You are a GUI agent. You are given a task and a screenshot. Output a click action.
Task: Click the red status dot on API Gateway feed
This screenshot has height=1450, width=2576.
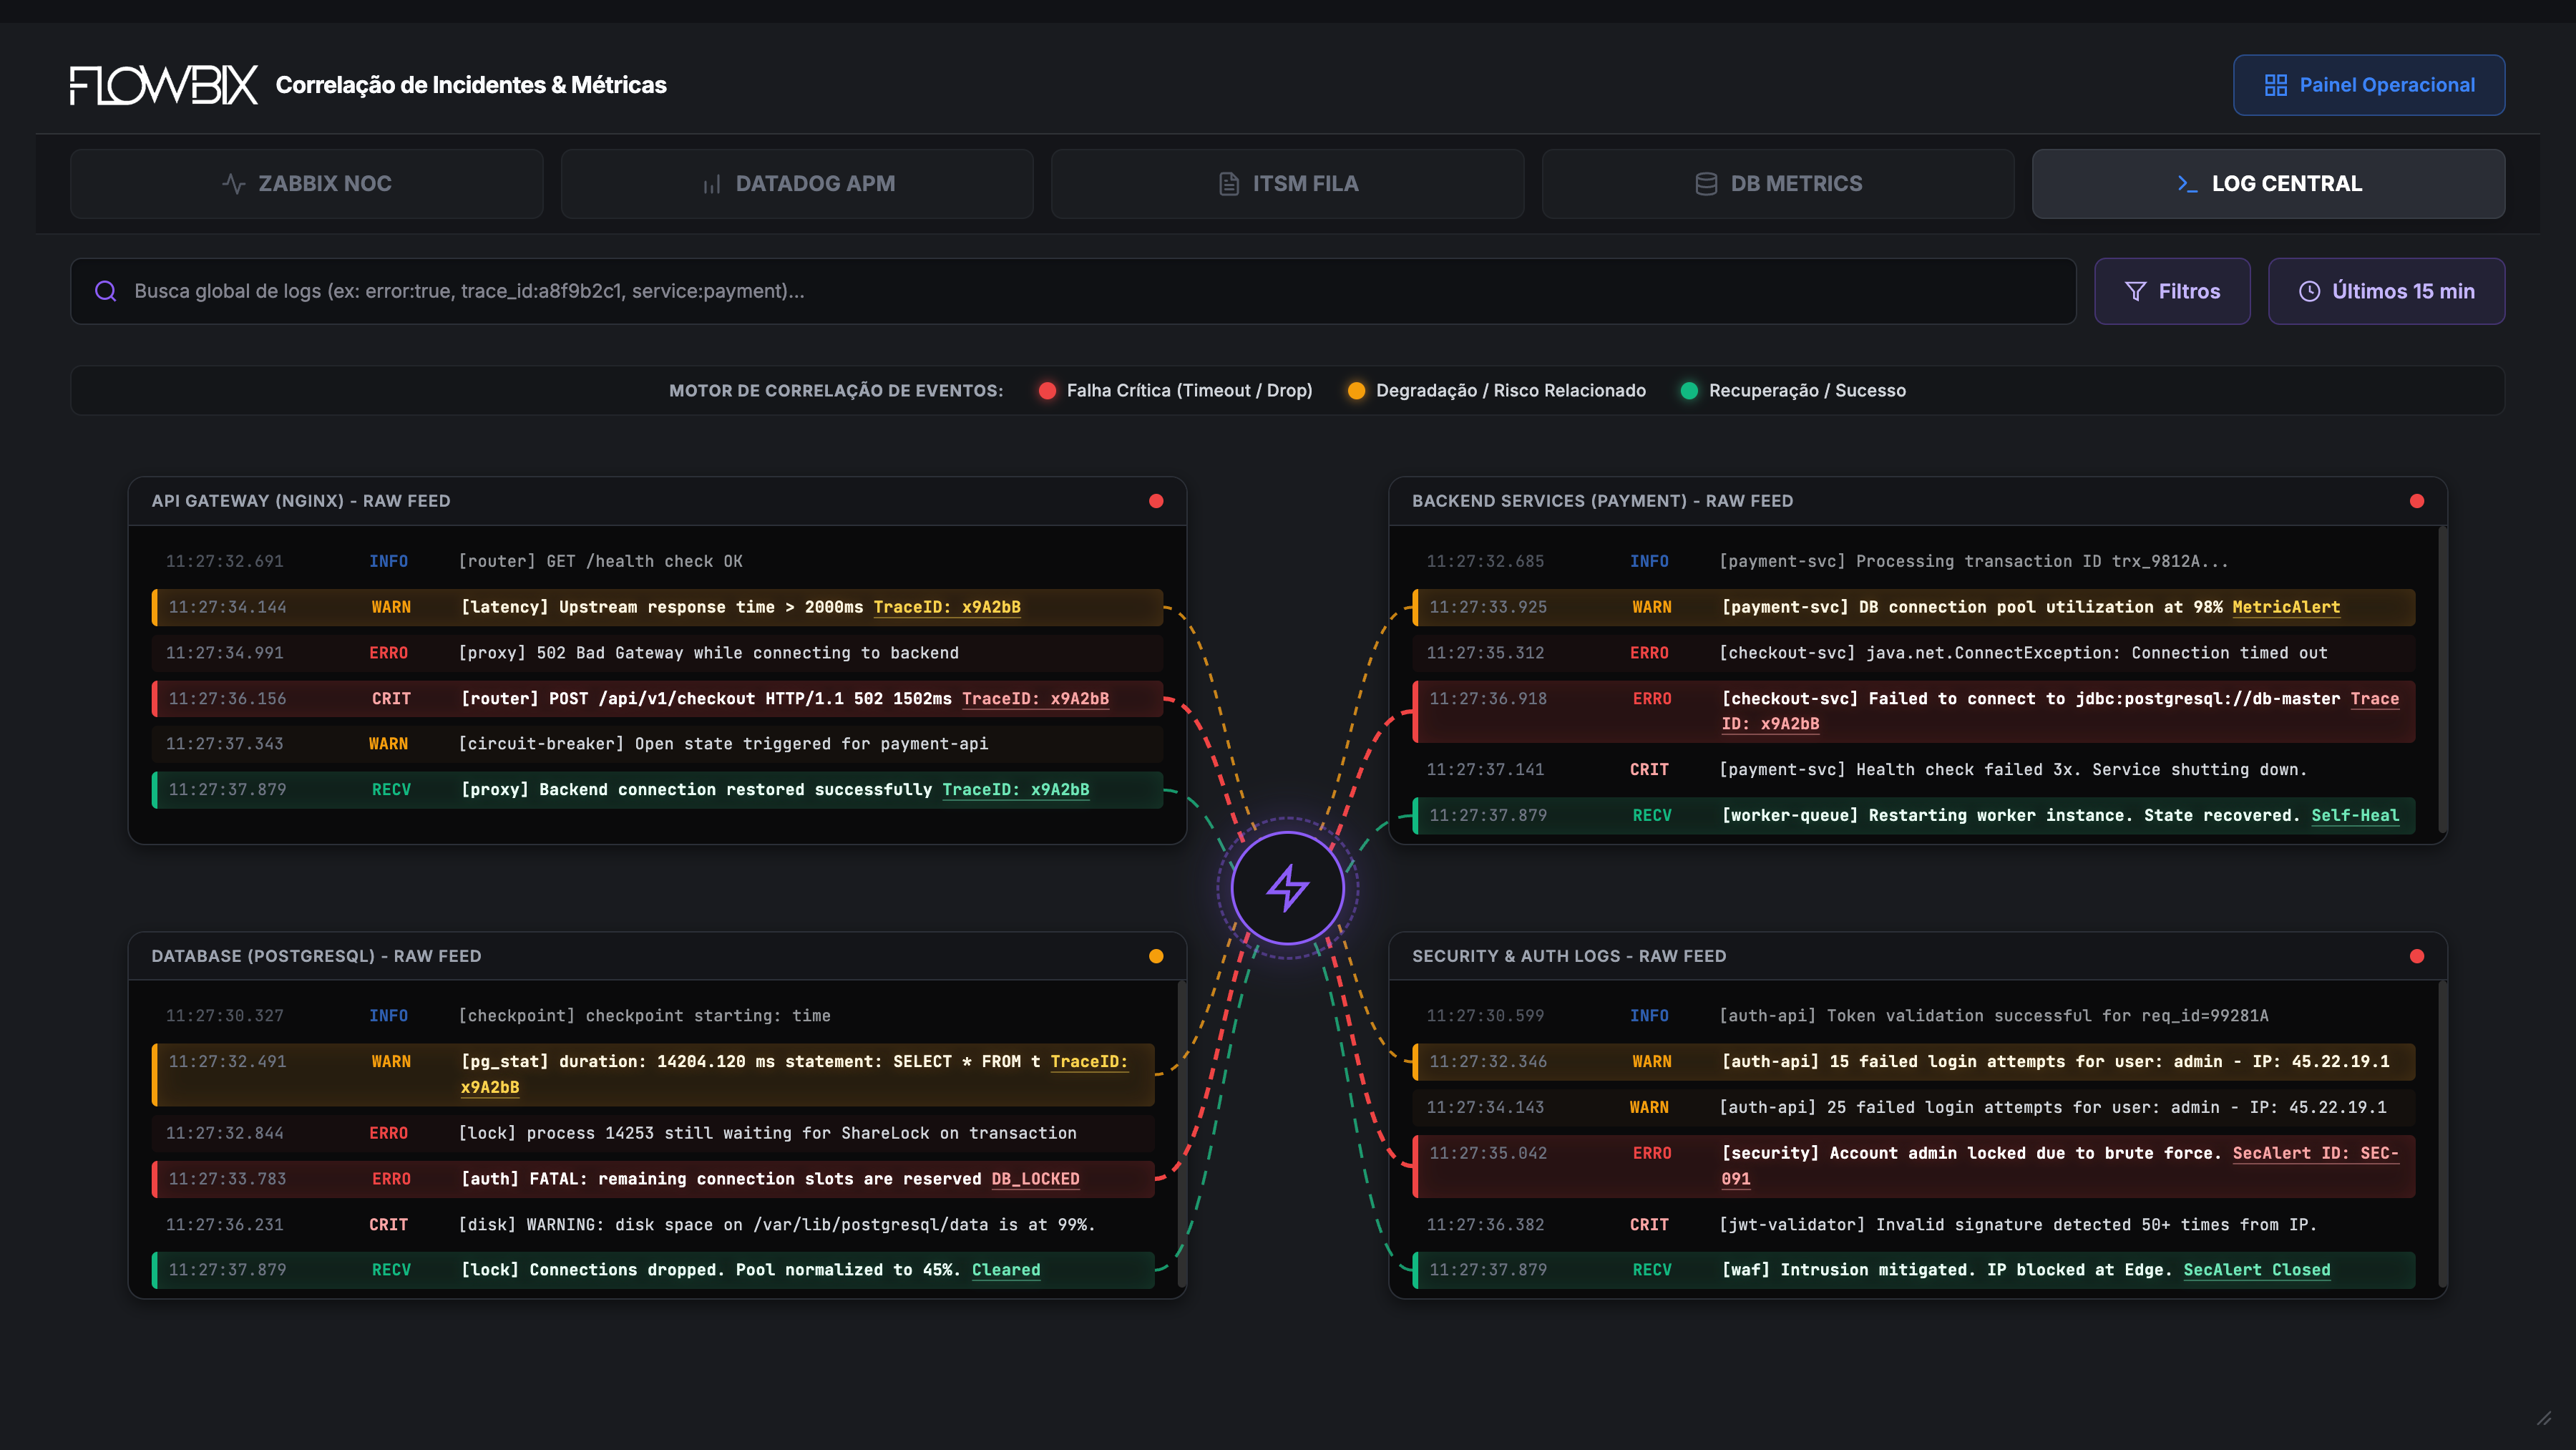coord(1156,501)
